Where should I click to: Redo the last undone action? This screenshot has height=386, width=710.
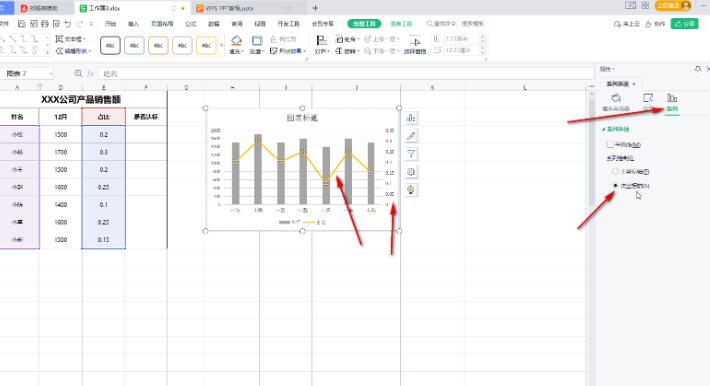80,24
